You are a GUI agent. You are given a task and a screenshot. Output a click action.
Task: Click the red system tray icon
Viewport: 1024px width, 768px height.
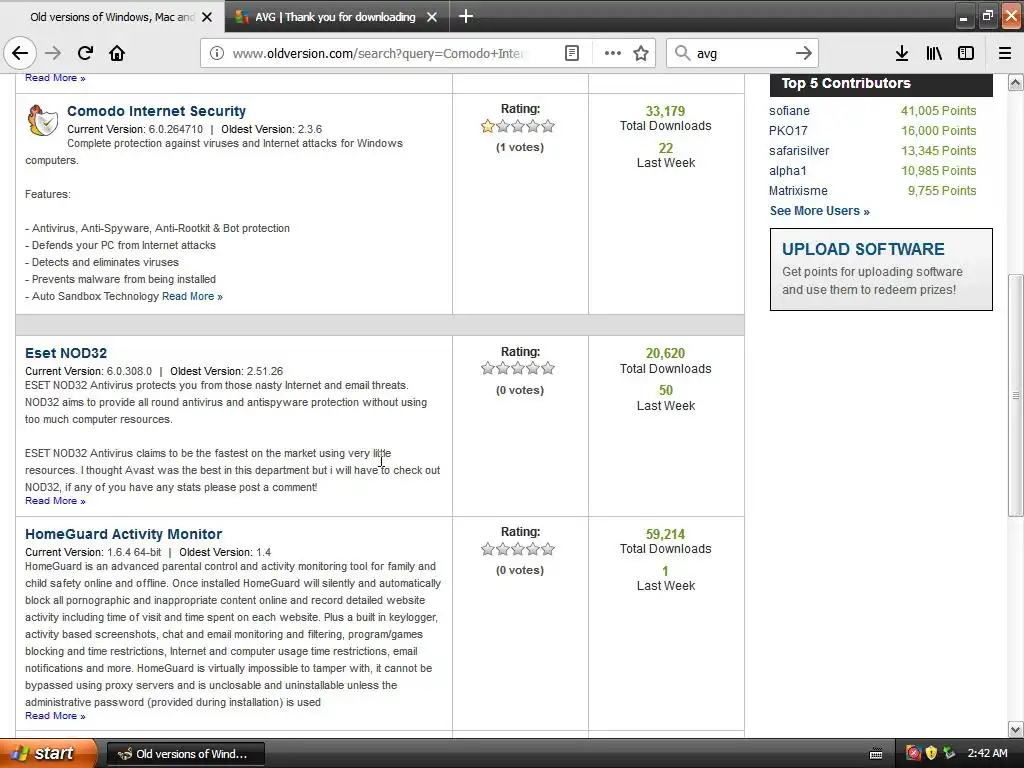pos(914,754)
